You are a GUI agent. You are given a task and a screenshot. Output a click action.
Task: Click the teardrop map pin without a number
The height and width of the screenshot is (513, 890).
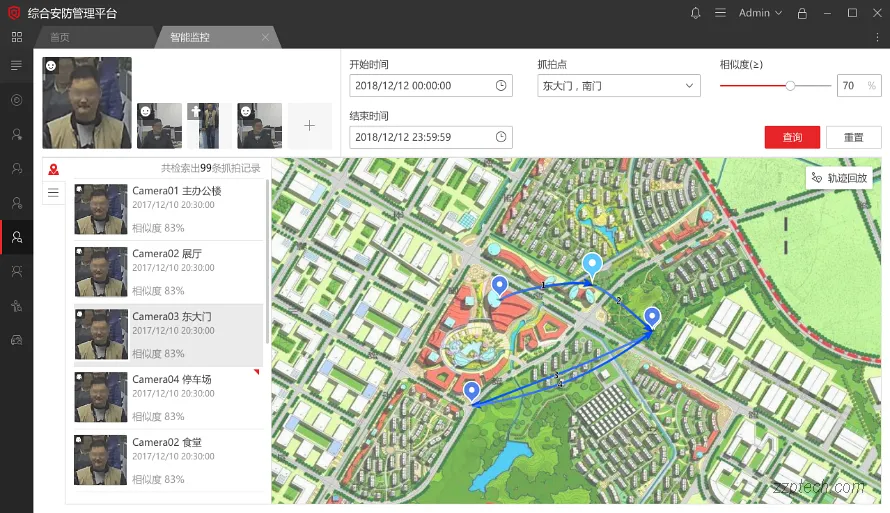coord(593,265)
